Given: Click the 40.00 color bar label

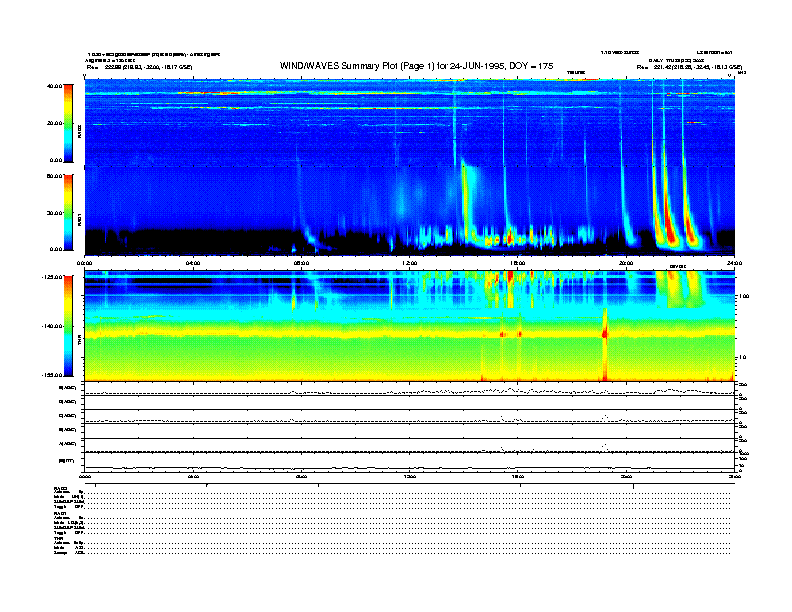Looking at the screenshot, I should click(x=54, y=86).
